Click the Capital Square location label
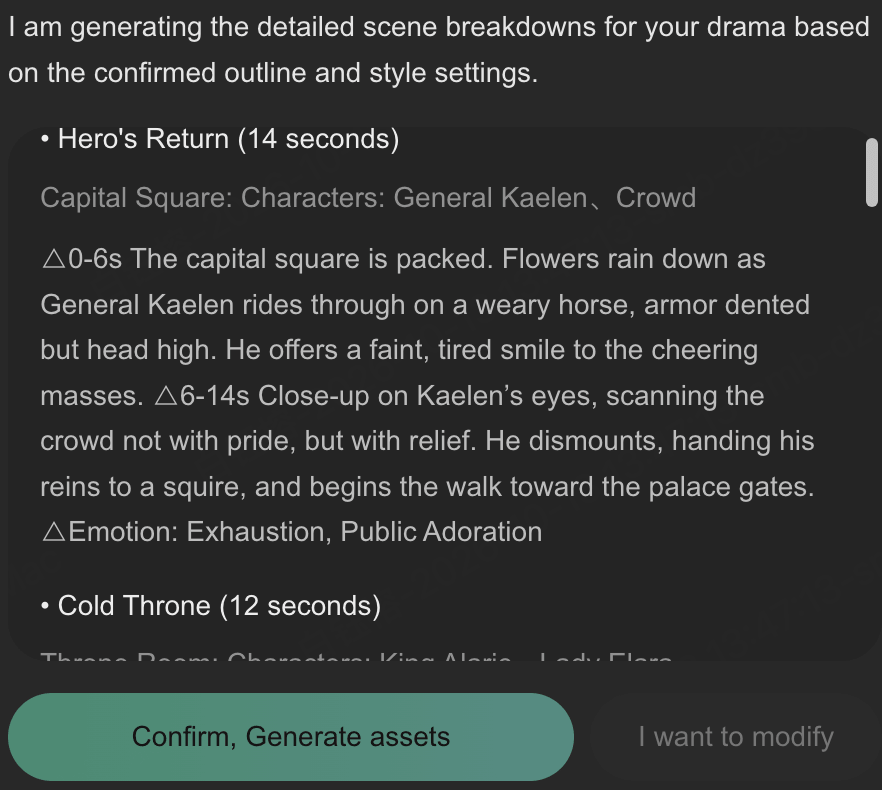Image resolution: width=882 pixels, height=790 pixels. (136, 198)
